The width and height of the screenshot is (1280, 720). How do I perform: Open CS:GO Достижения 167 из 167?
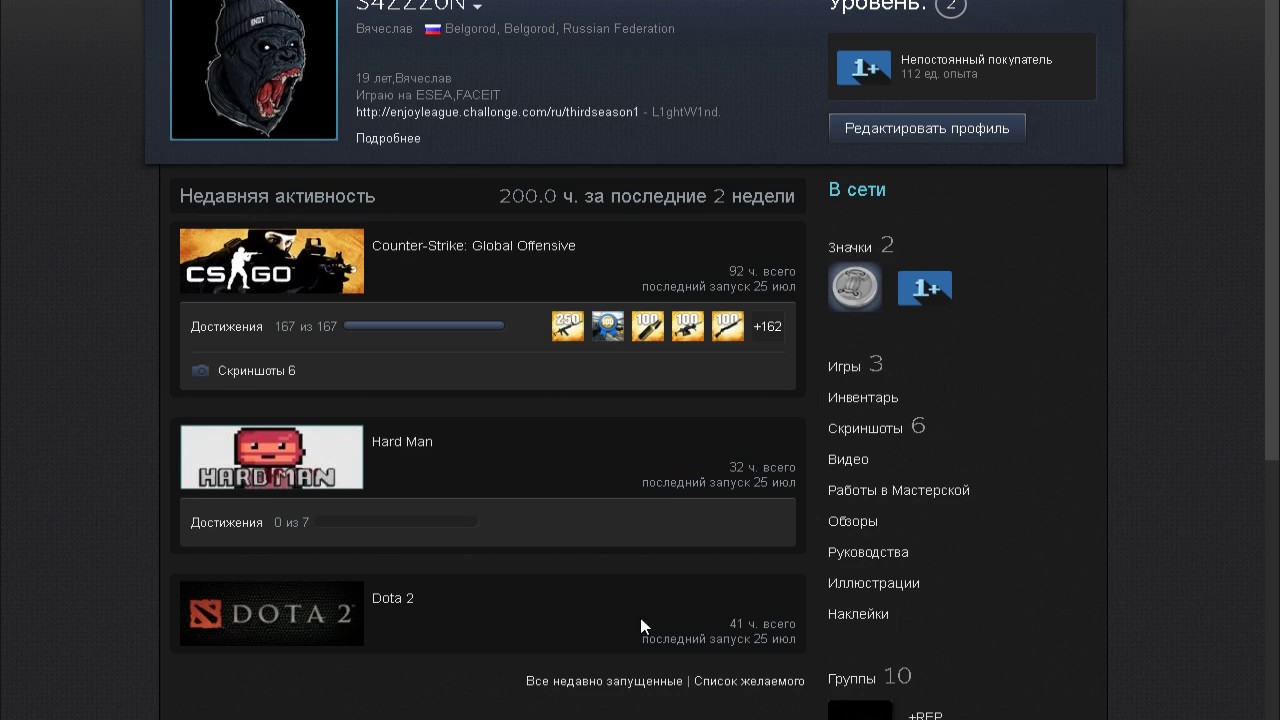[264, 326]
